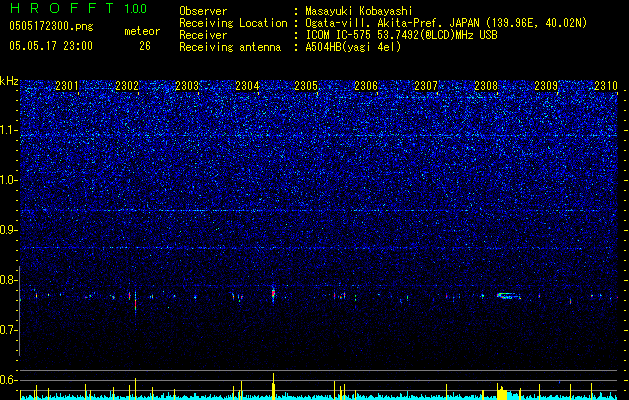
Task: Click the HROFFT title text
Action: pyautogui.click(x=62, y=8)
